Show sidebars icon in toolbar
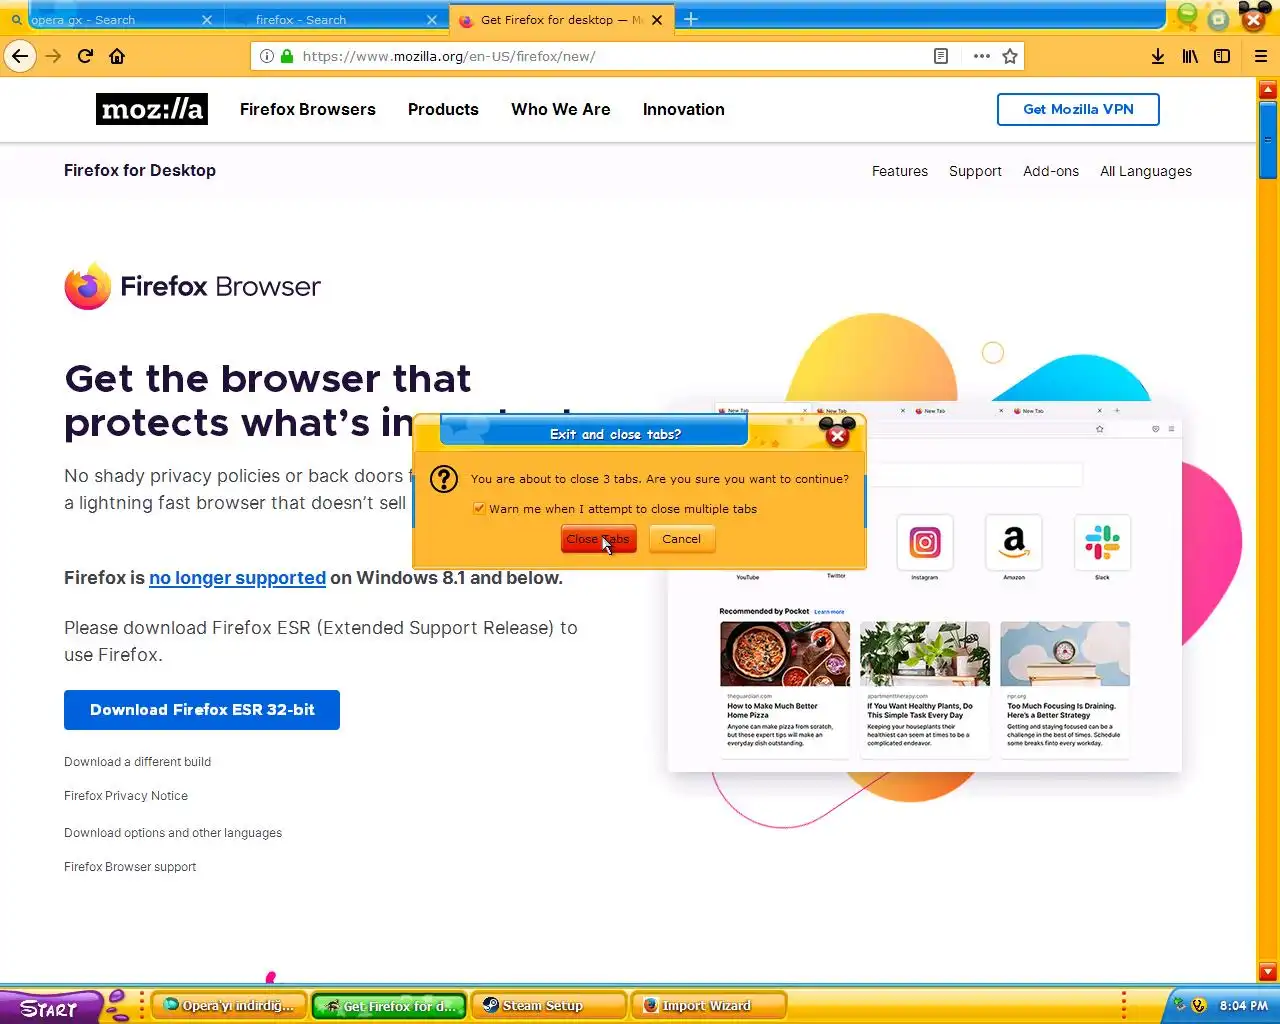The image size is (1280, 1024). pyautogui.click(x=1222, y=56)
